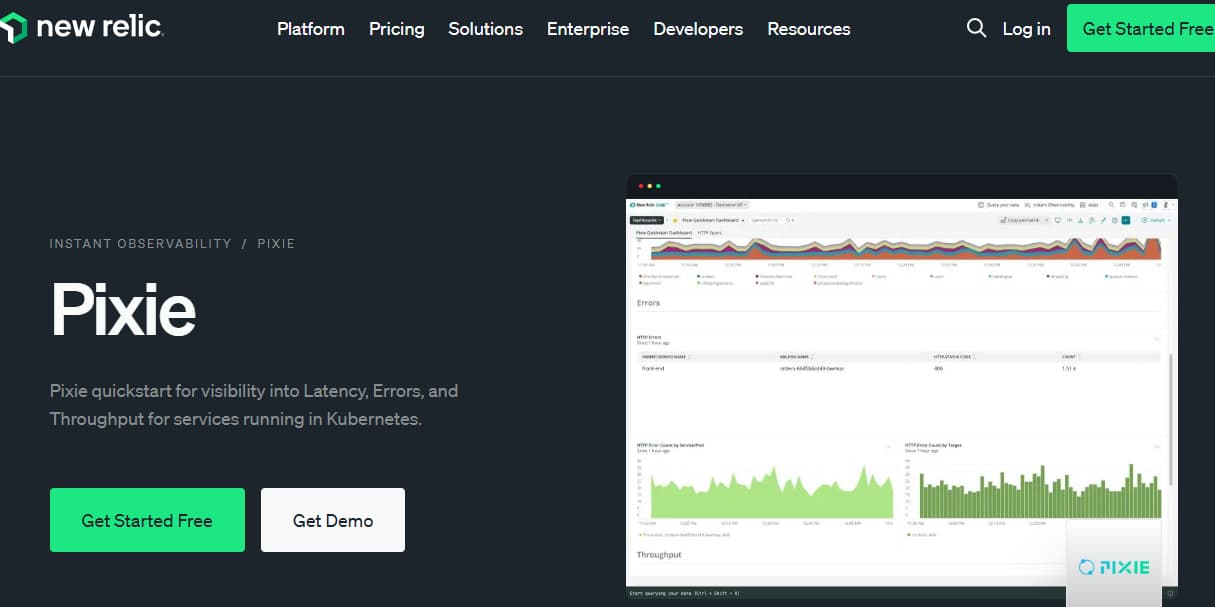
Task: Click the Get Started Free button
Action: click(147, 520)
